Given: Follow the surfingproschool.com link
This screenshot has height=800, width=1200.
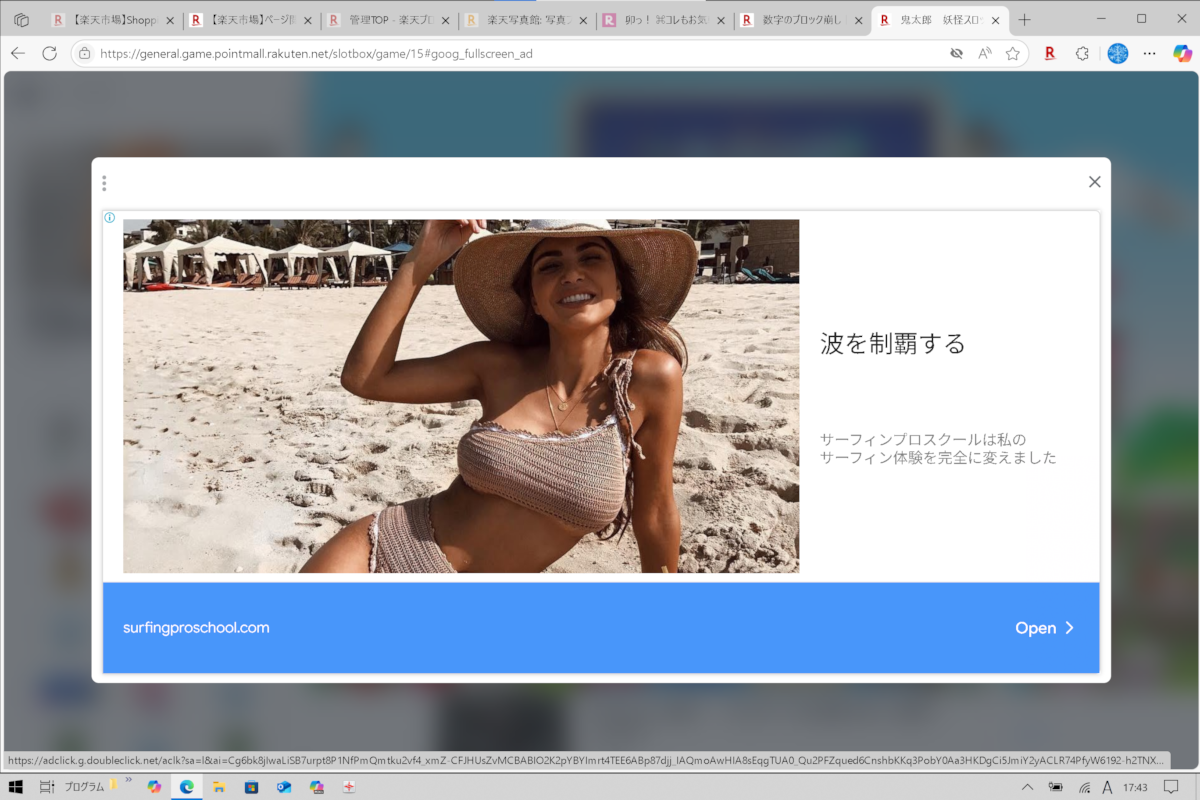Looking at the screenshot, I should point(196,628).
